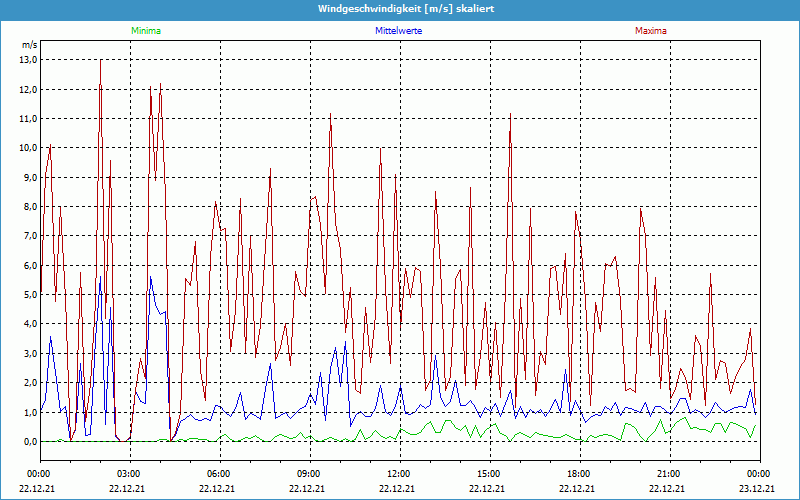Click the 13 m/s red maxima peak

coord(100,62)
